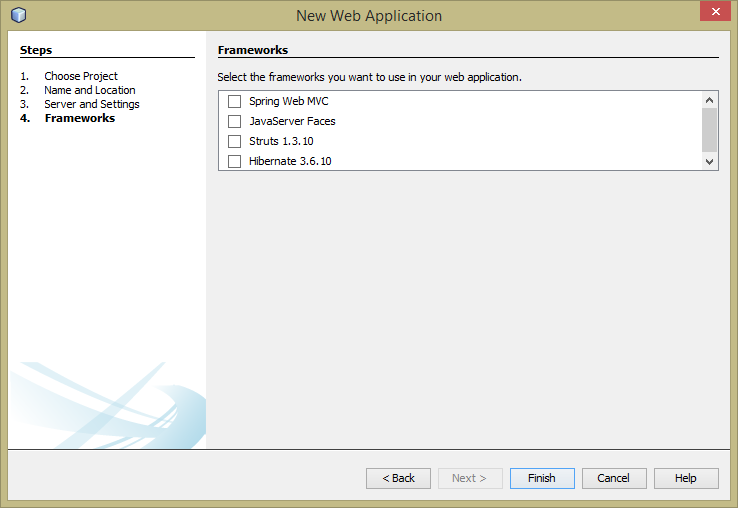
Task: Close the New Web Application dialog
Action: (715, 11)
